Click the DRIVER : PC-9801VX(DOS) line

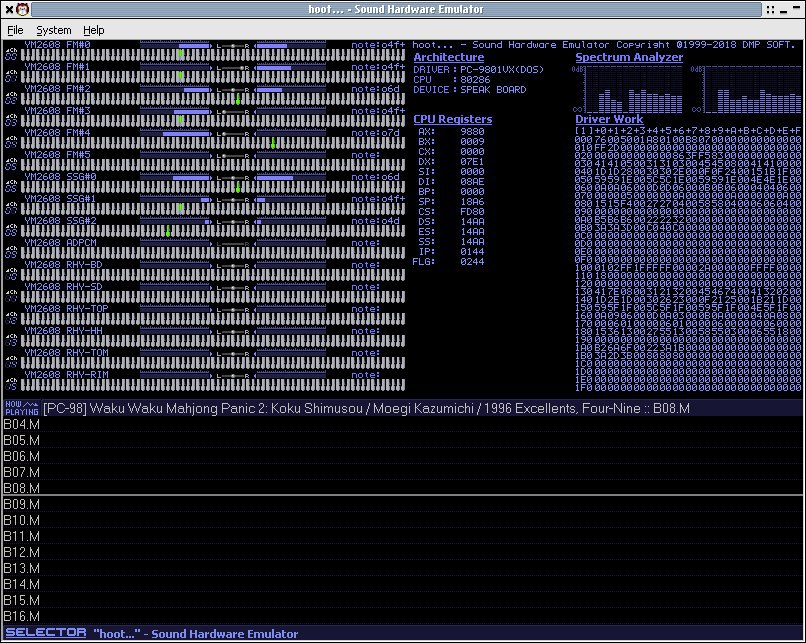pyautogui.click(x=479, y=69)
